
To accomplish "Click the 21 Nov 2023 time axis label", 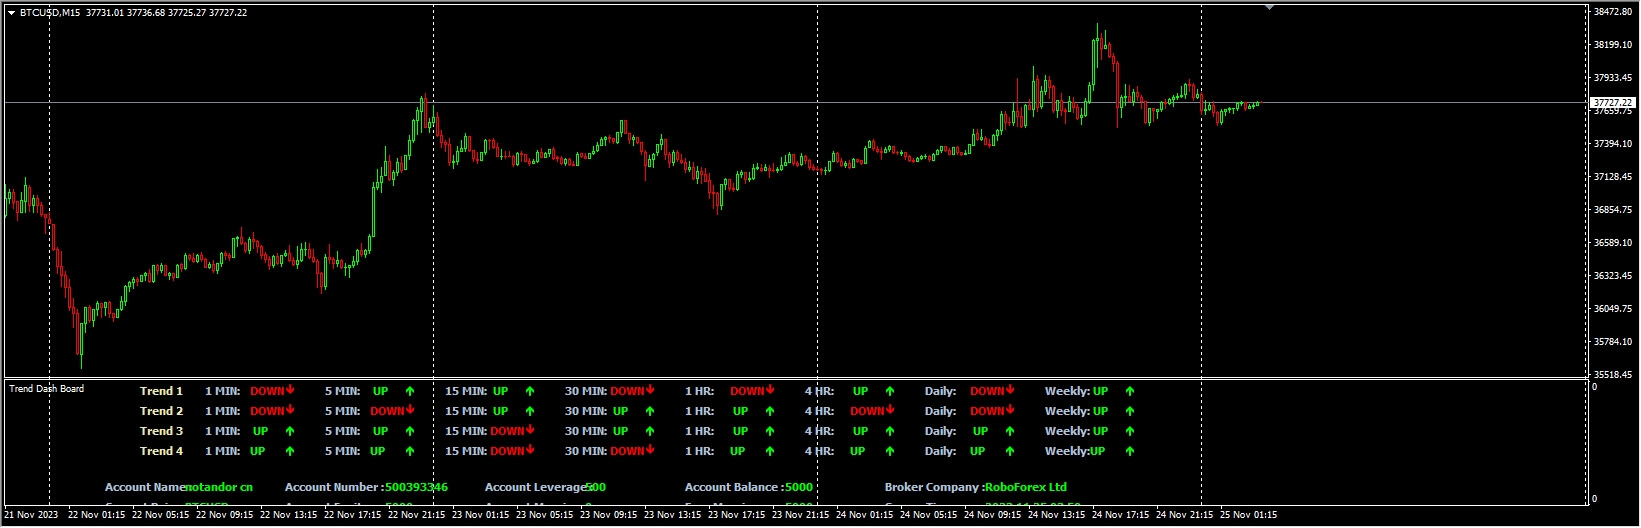I will point(31,515).
